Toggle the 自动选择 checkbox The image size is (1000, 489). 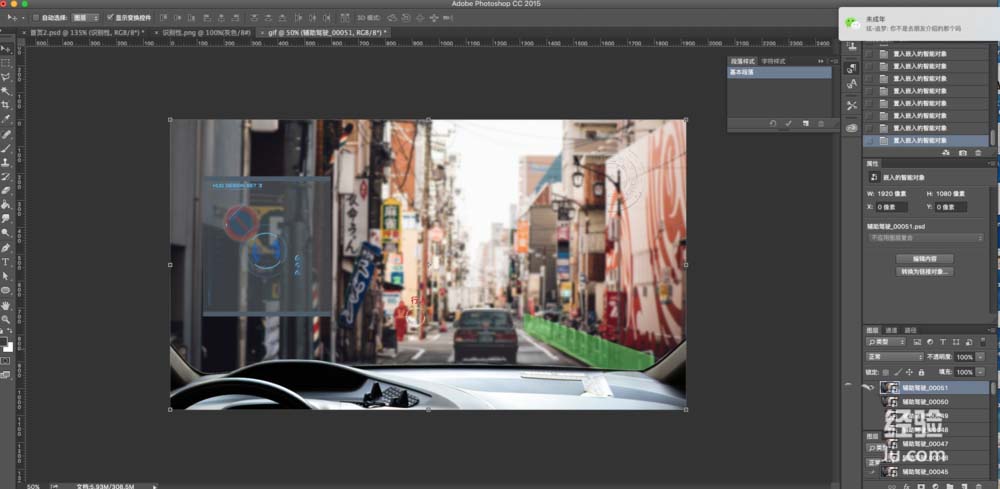click(x=37, y=17)
